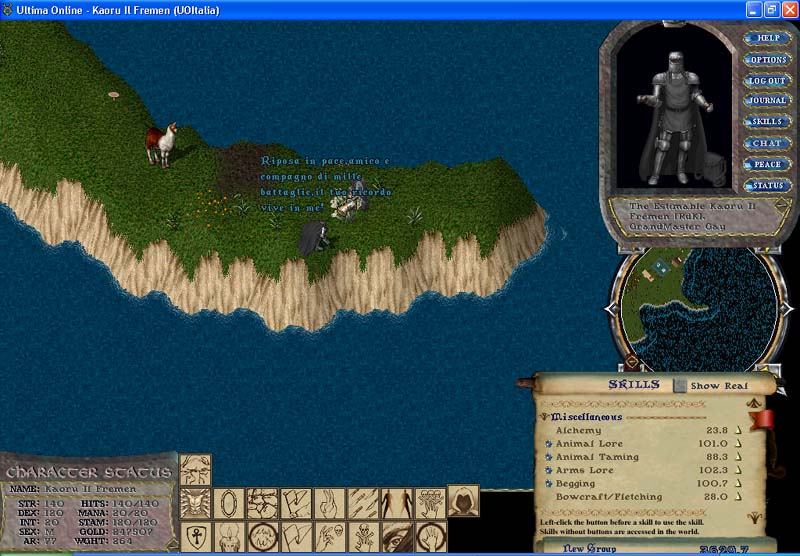Toggle the Animal Taming skill lock arrow
800x556 pixels.
pyautogui.click(x=738, y=457)
